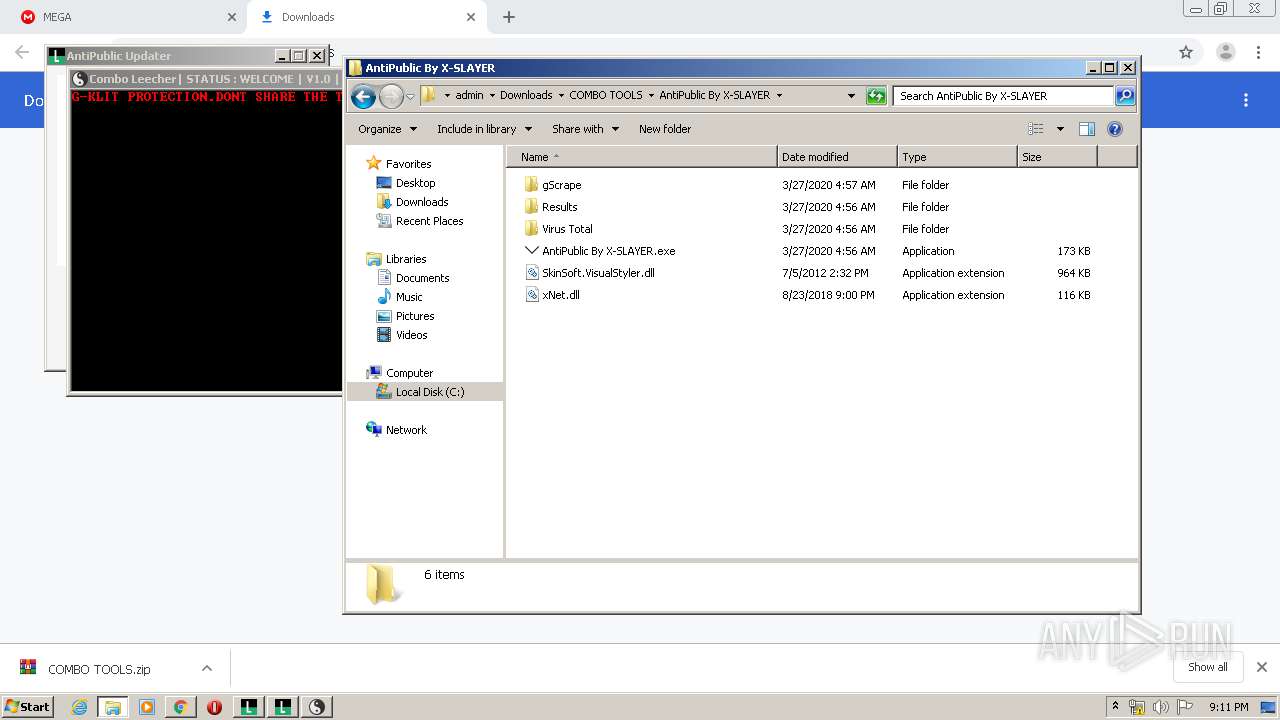Image resolution: width=1280 pixels, height=720 pixels.
Task: Open a new browser tab
Action: click(x=509, y=17)
